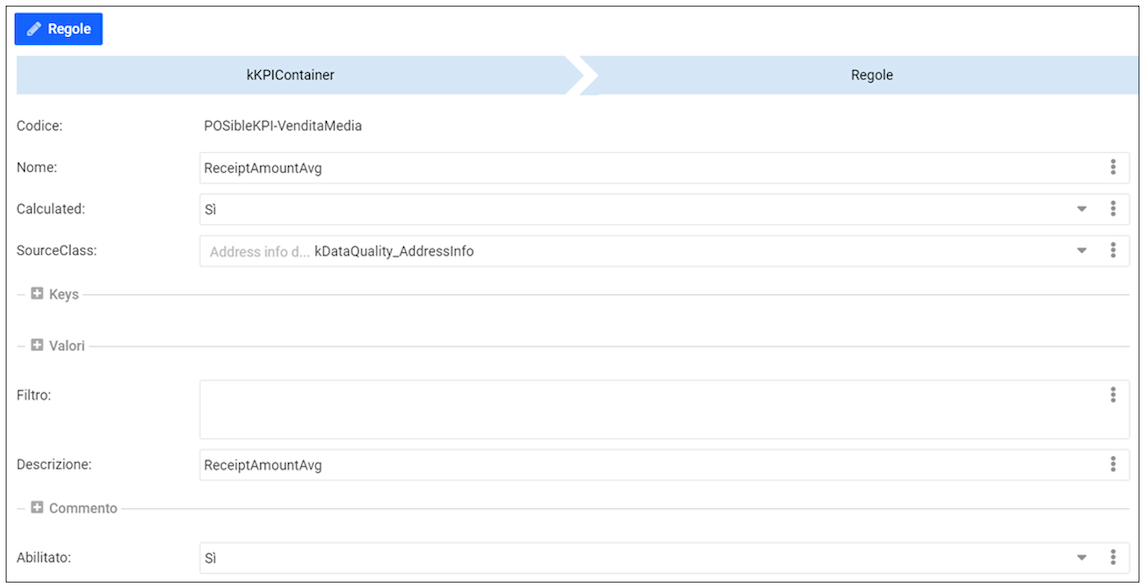Click the kebab icon next to Abilitato
The height and width of the screenshot is (586, 1144).
(x=1112, y=558)
